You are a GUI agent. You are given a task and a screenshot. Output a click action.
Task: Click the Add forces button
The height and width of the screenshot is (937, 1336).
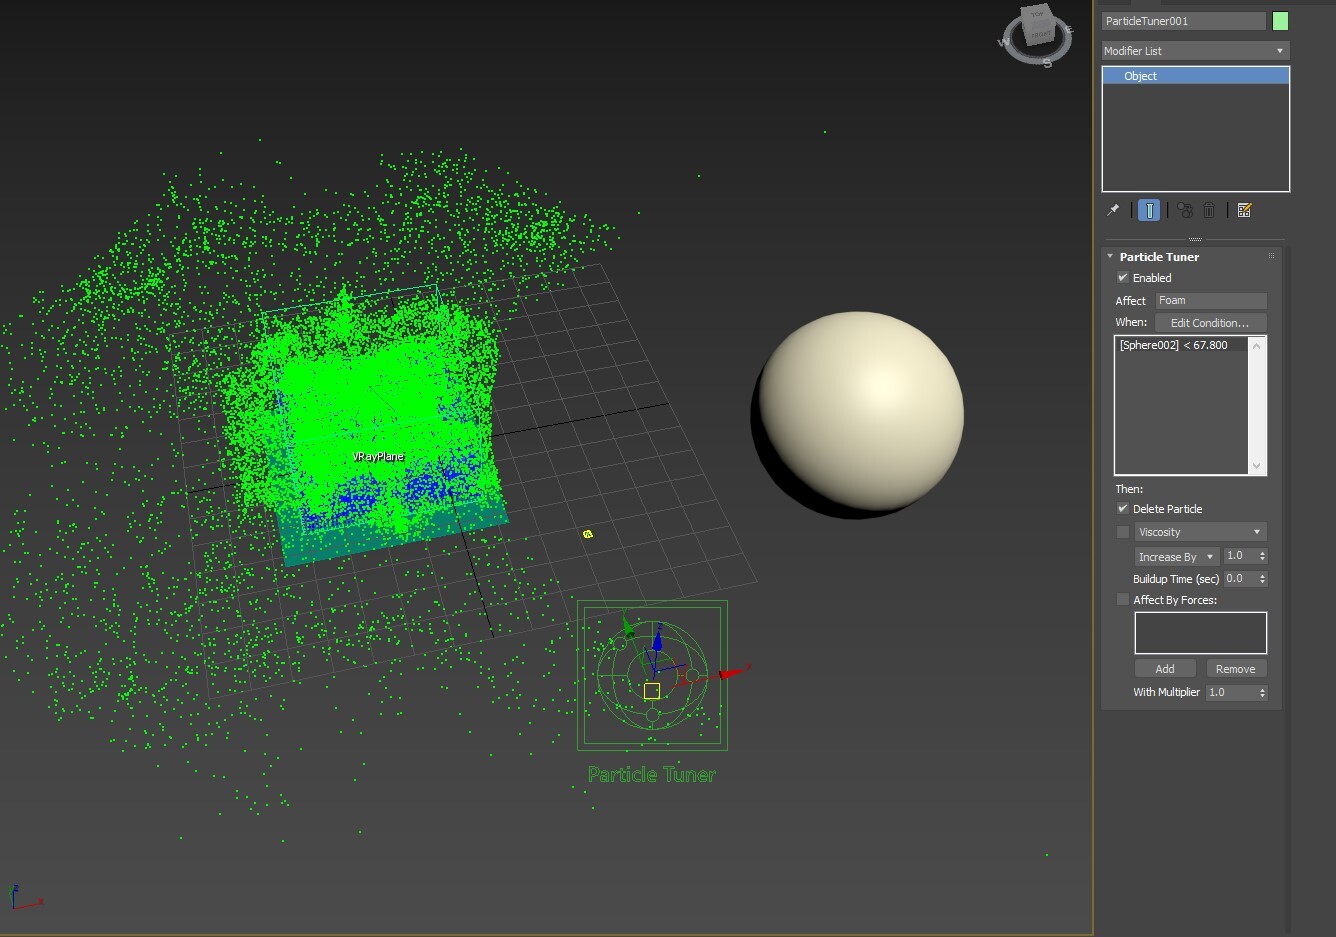[1165, 669]
